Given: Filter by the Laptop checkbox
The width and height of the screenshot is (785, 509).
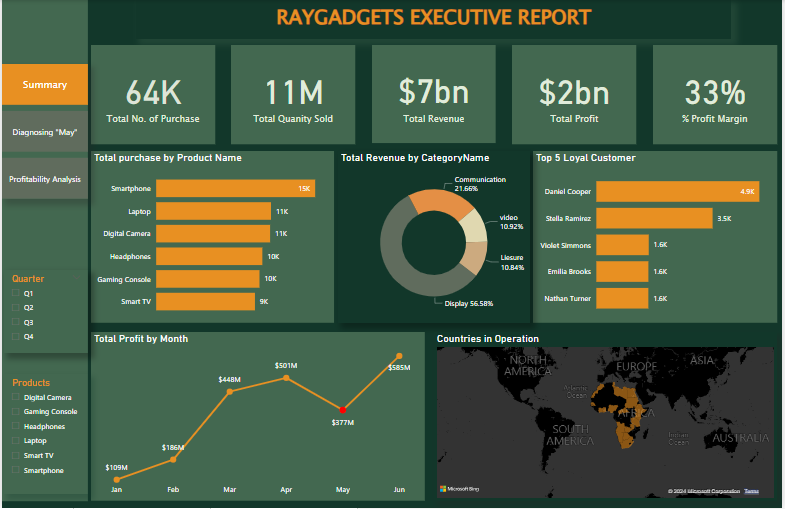Looking at the screenshot, I should (x=15, y=441).
